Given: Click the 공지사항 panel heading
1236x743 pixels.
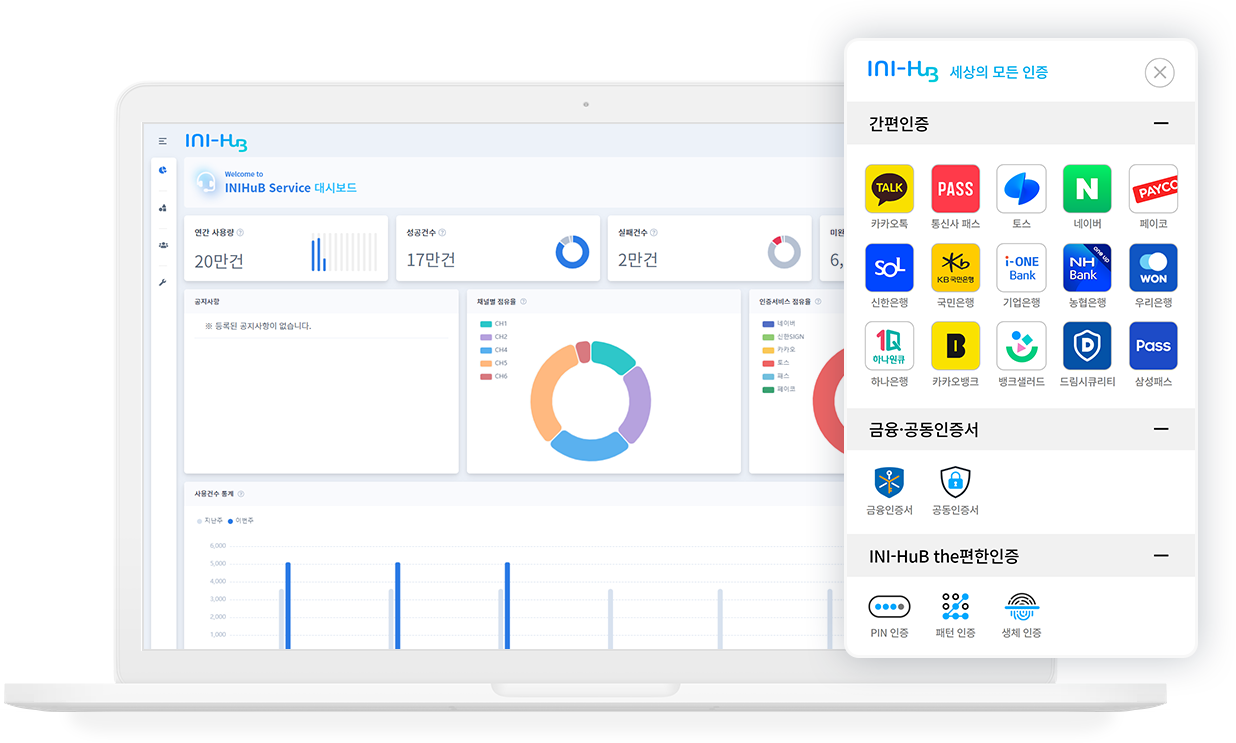Looking at the screenshot, I should pyautogui.click(x=207, y=301).
